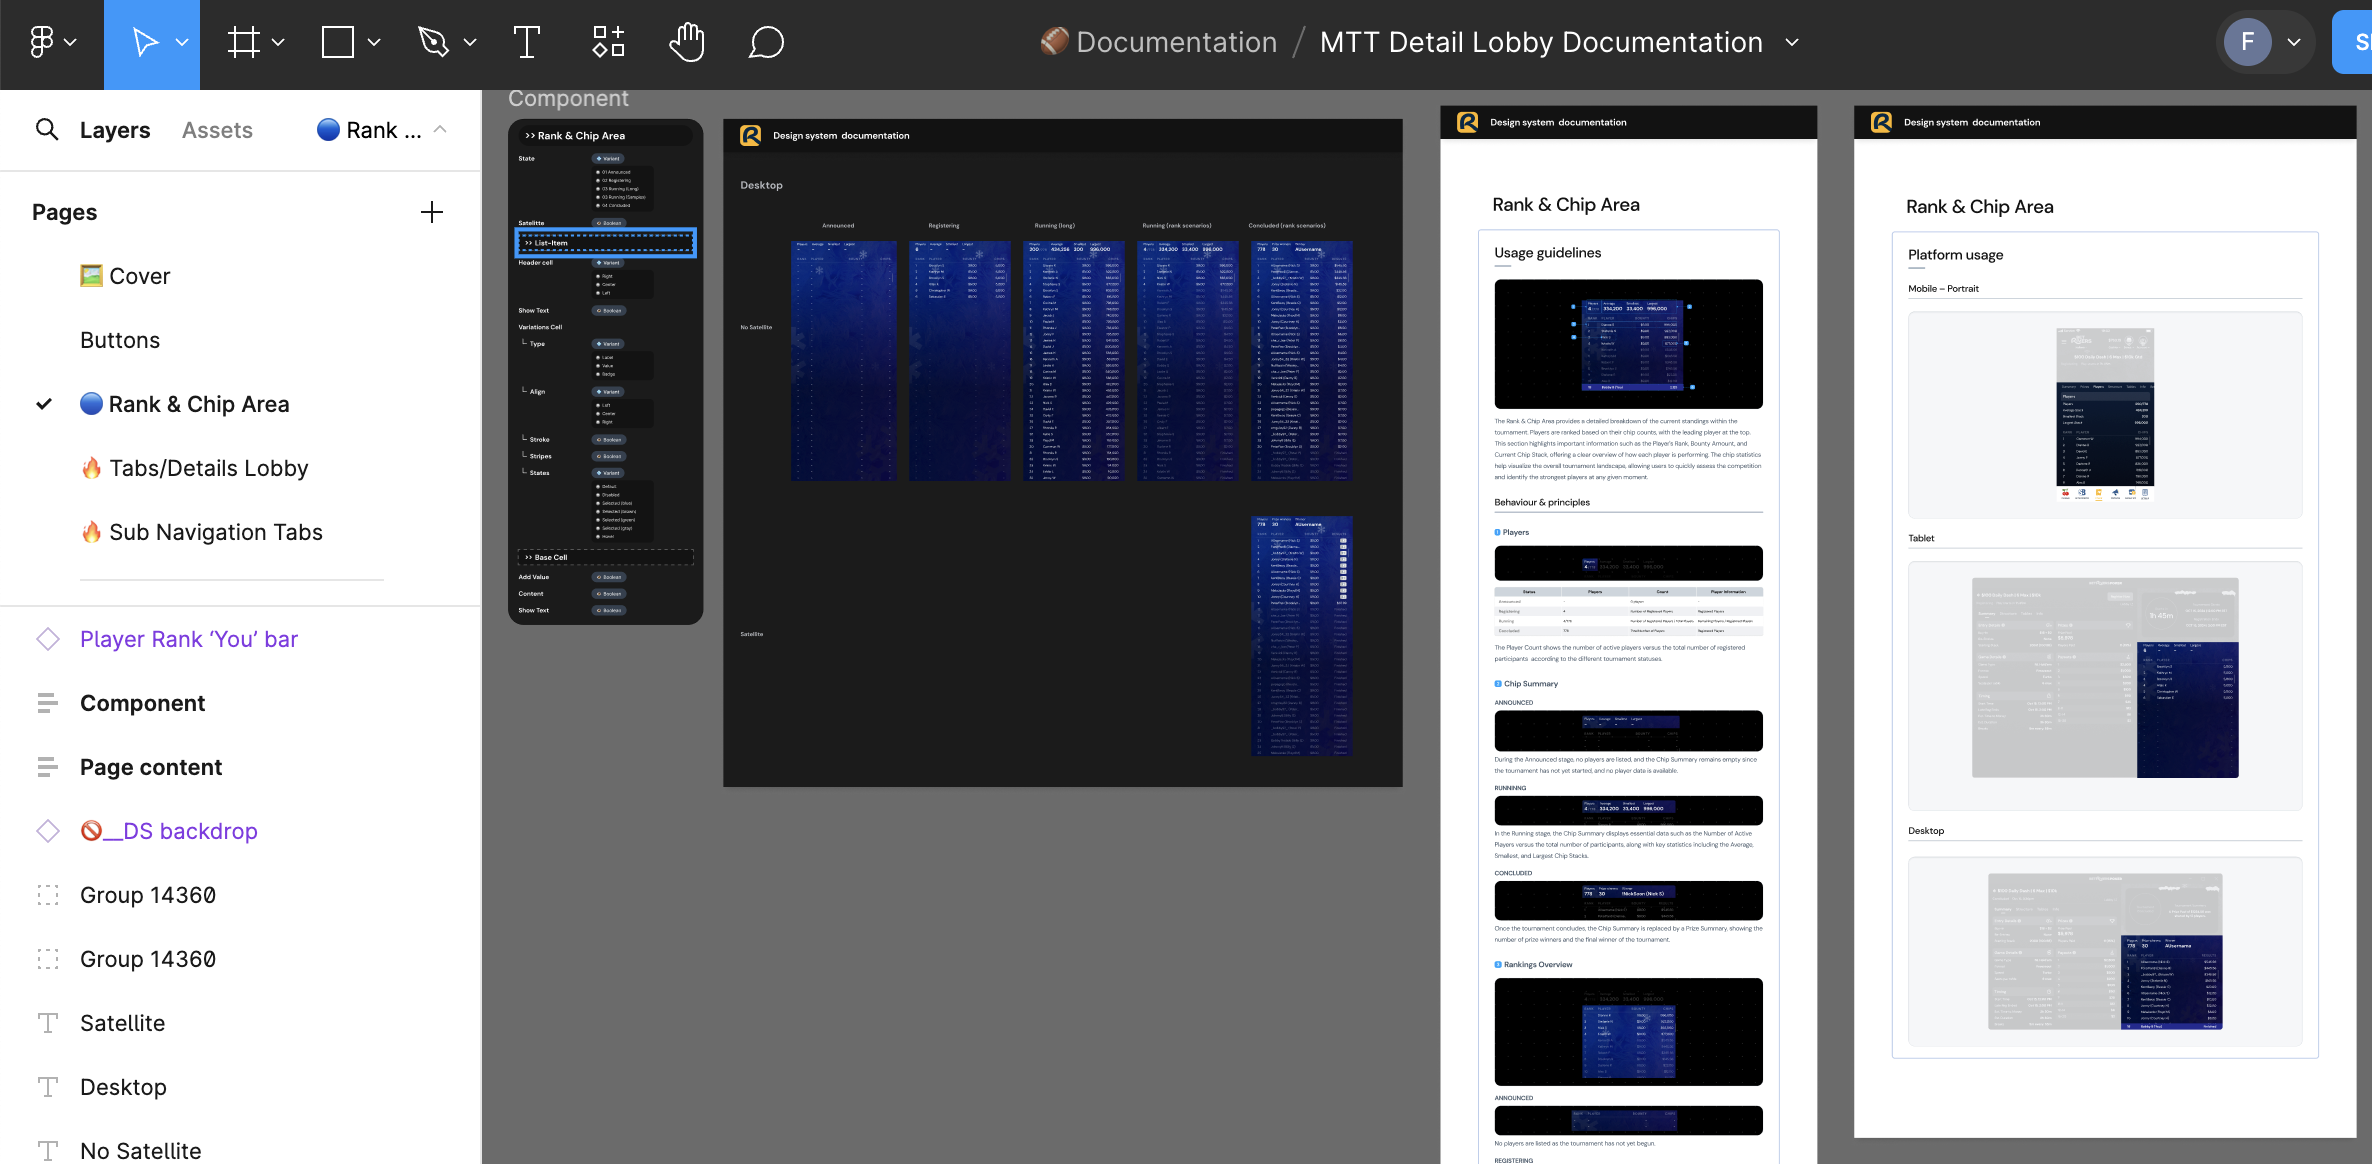
Task: Select the Move tool
Action: [x=145, y=42]
